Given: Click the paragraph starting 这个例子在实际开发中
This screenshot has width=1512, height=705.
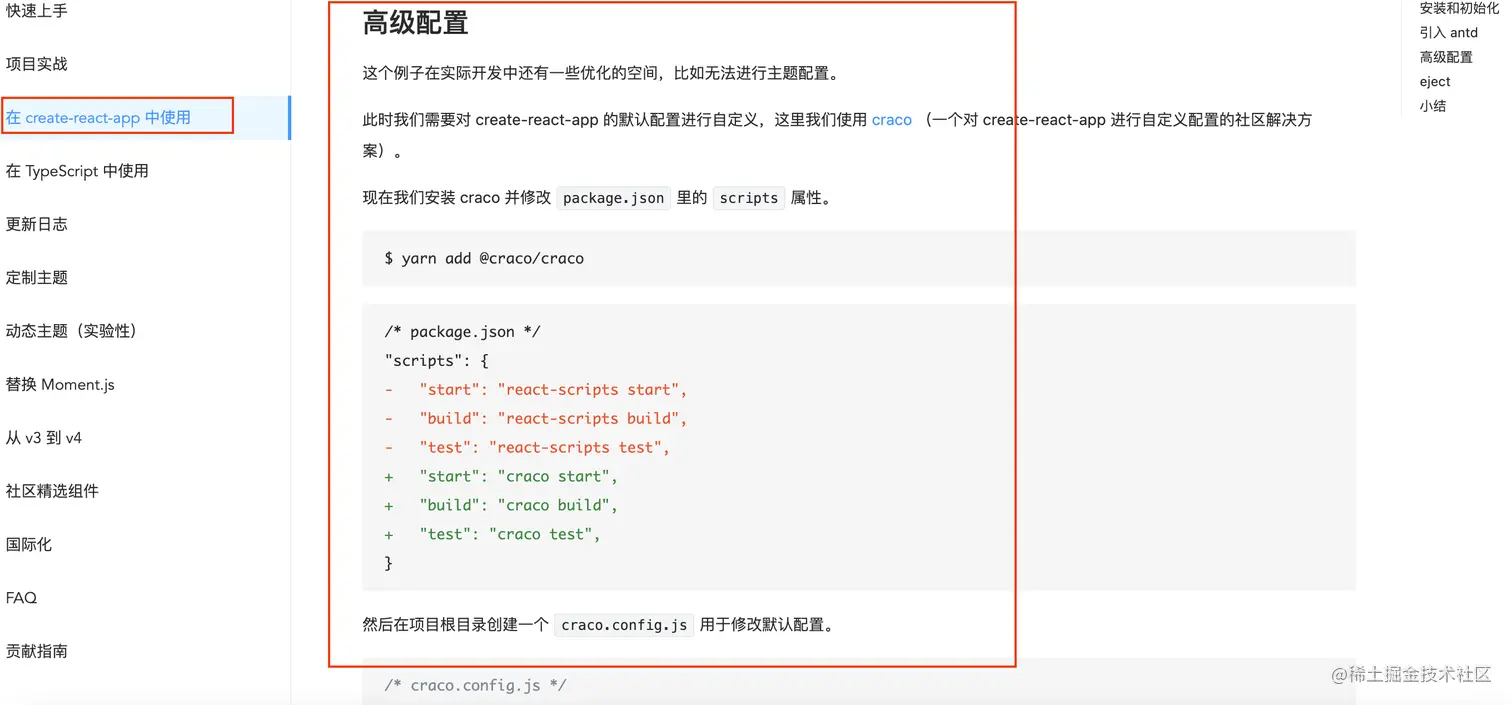Looking at the screenshot, I should coord(601,73).
